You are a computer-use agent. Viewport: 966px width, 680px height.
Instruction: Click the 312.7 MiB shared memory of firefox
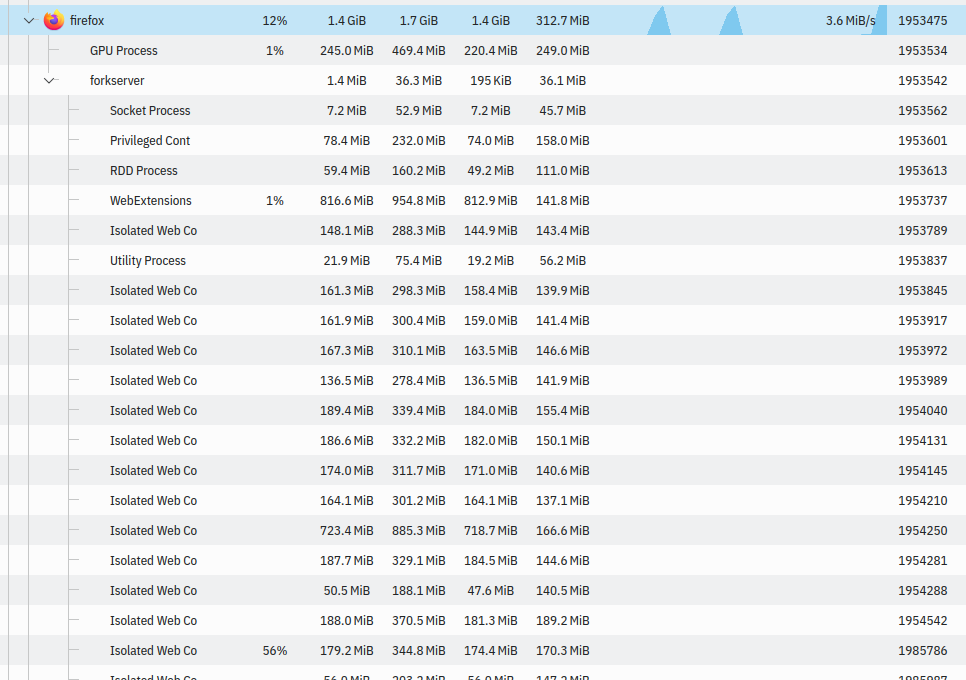pos(562,20)
